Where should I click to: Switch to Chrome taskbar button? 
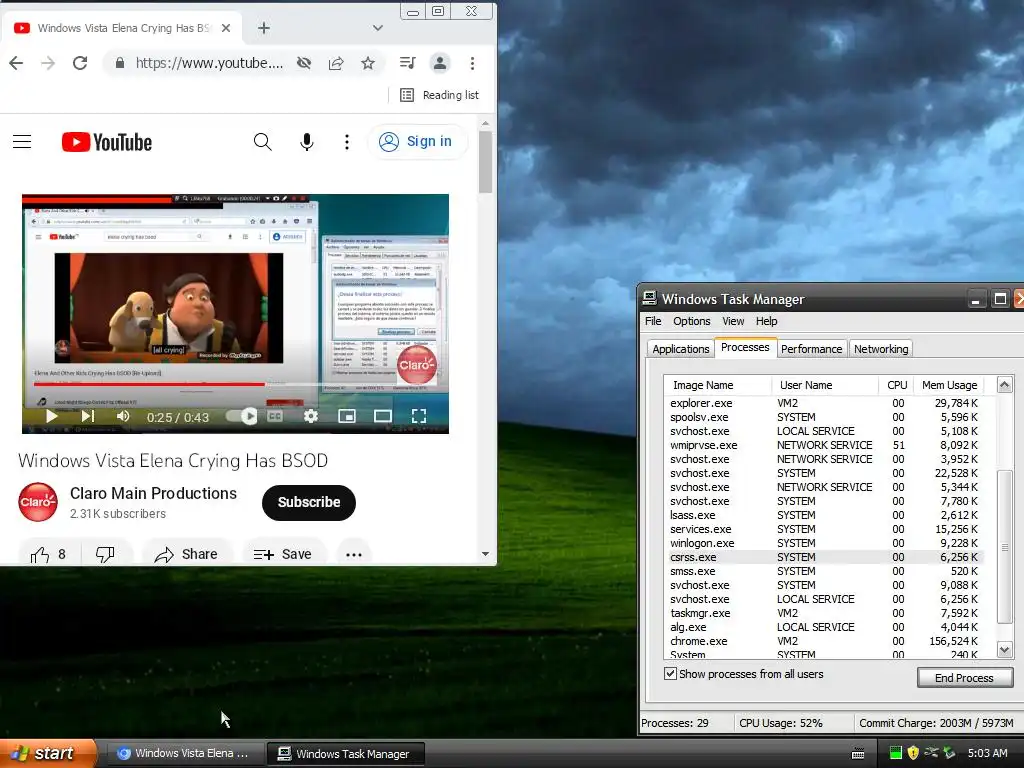pos(184,754)
